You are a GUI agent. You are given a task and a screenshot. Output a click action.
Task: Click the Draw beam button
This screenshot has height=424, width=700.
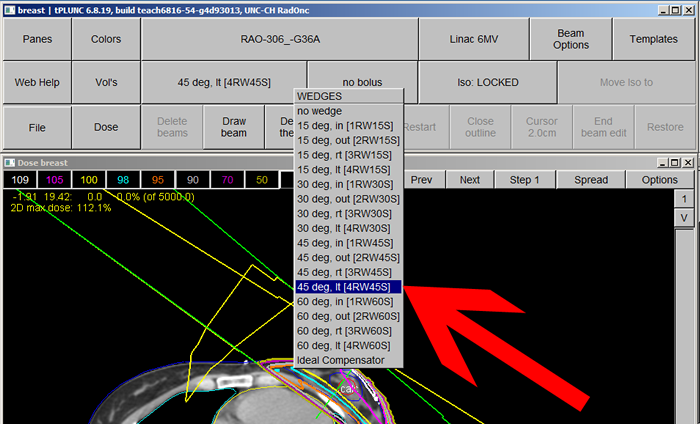point(234,127)
